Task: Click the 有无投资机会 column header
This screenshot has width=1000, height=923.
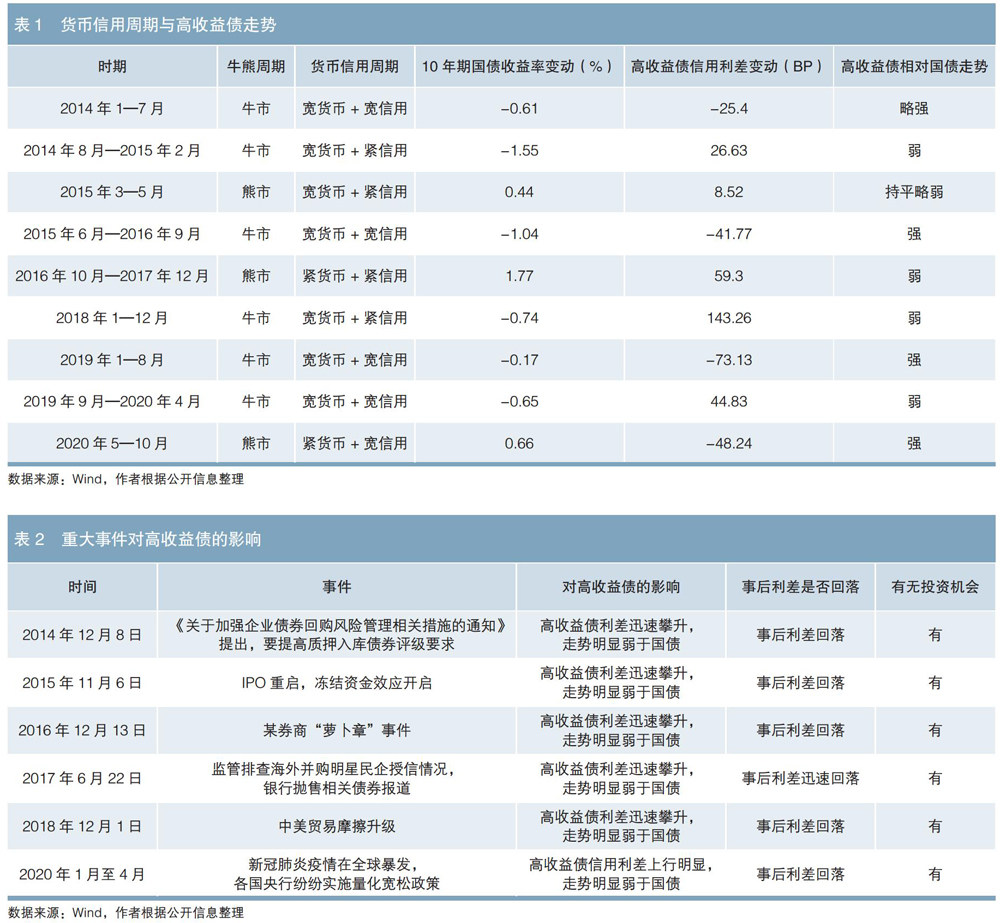Action: pos(935,587)
